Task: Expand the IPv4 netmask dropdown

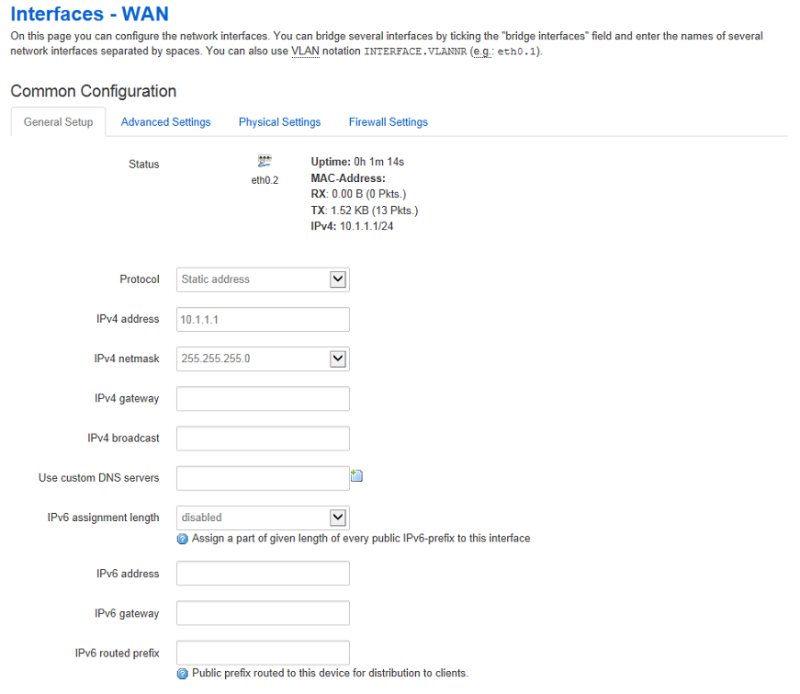Action: coord(262,358)
